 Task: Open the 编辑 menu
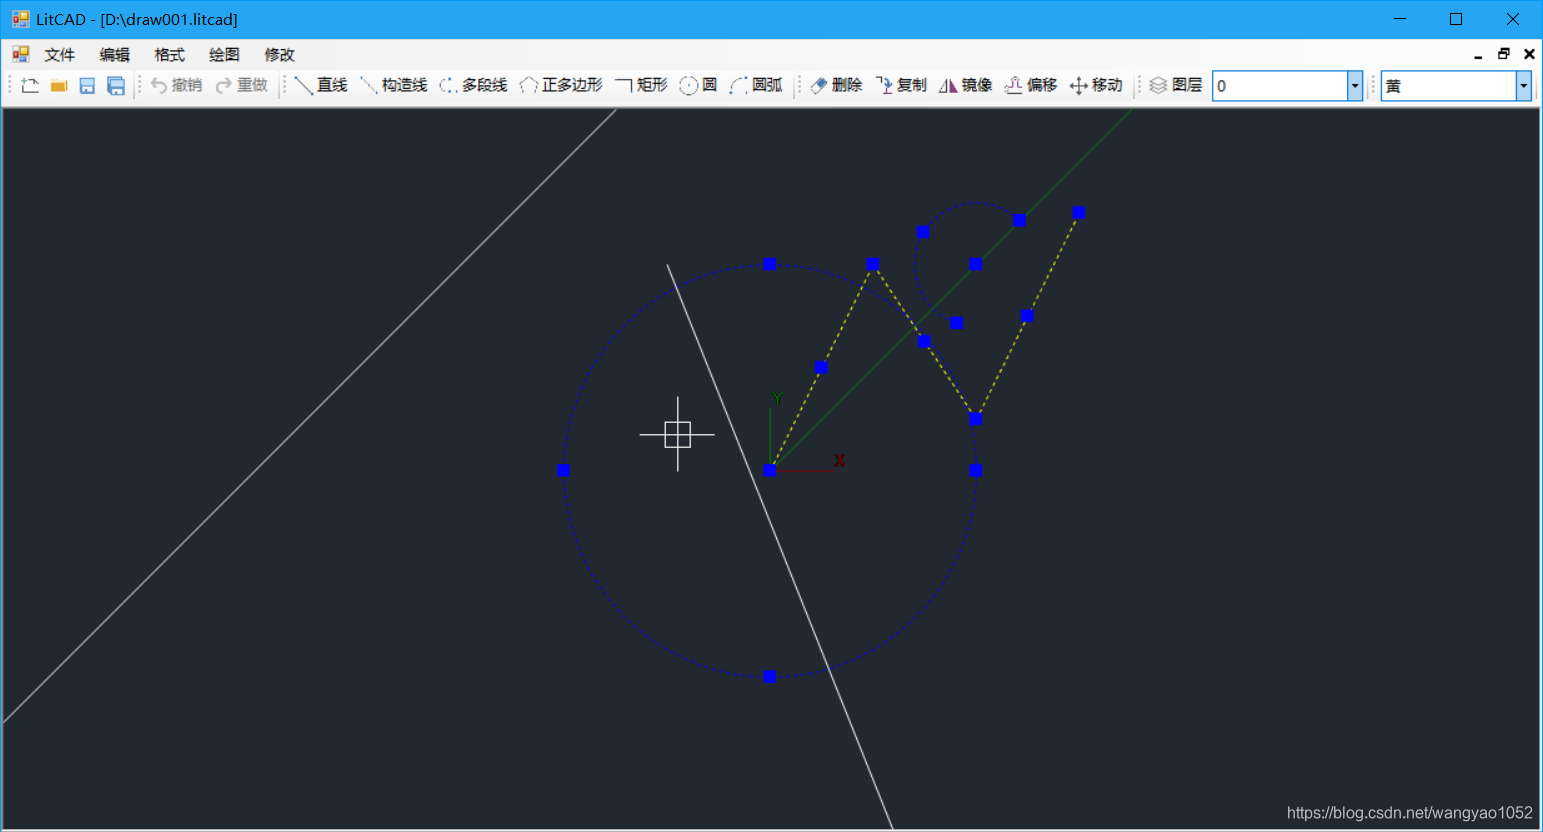coord(115,55)
